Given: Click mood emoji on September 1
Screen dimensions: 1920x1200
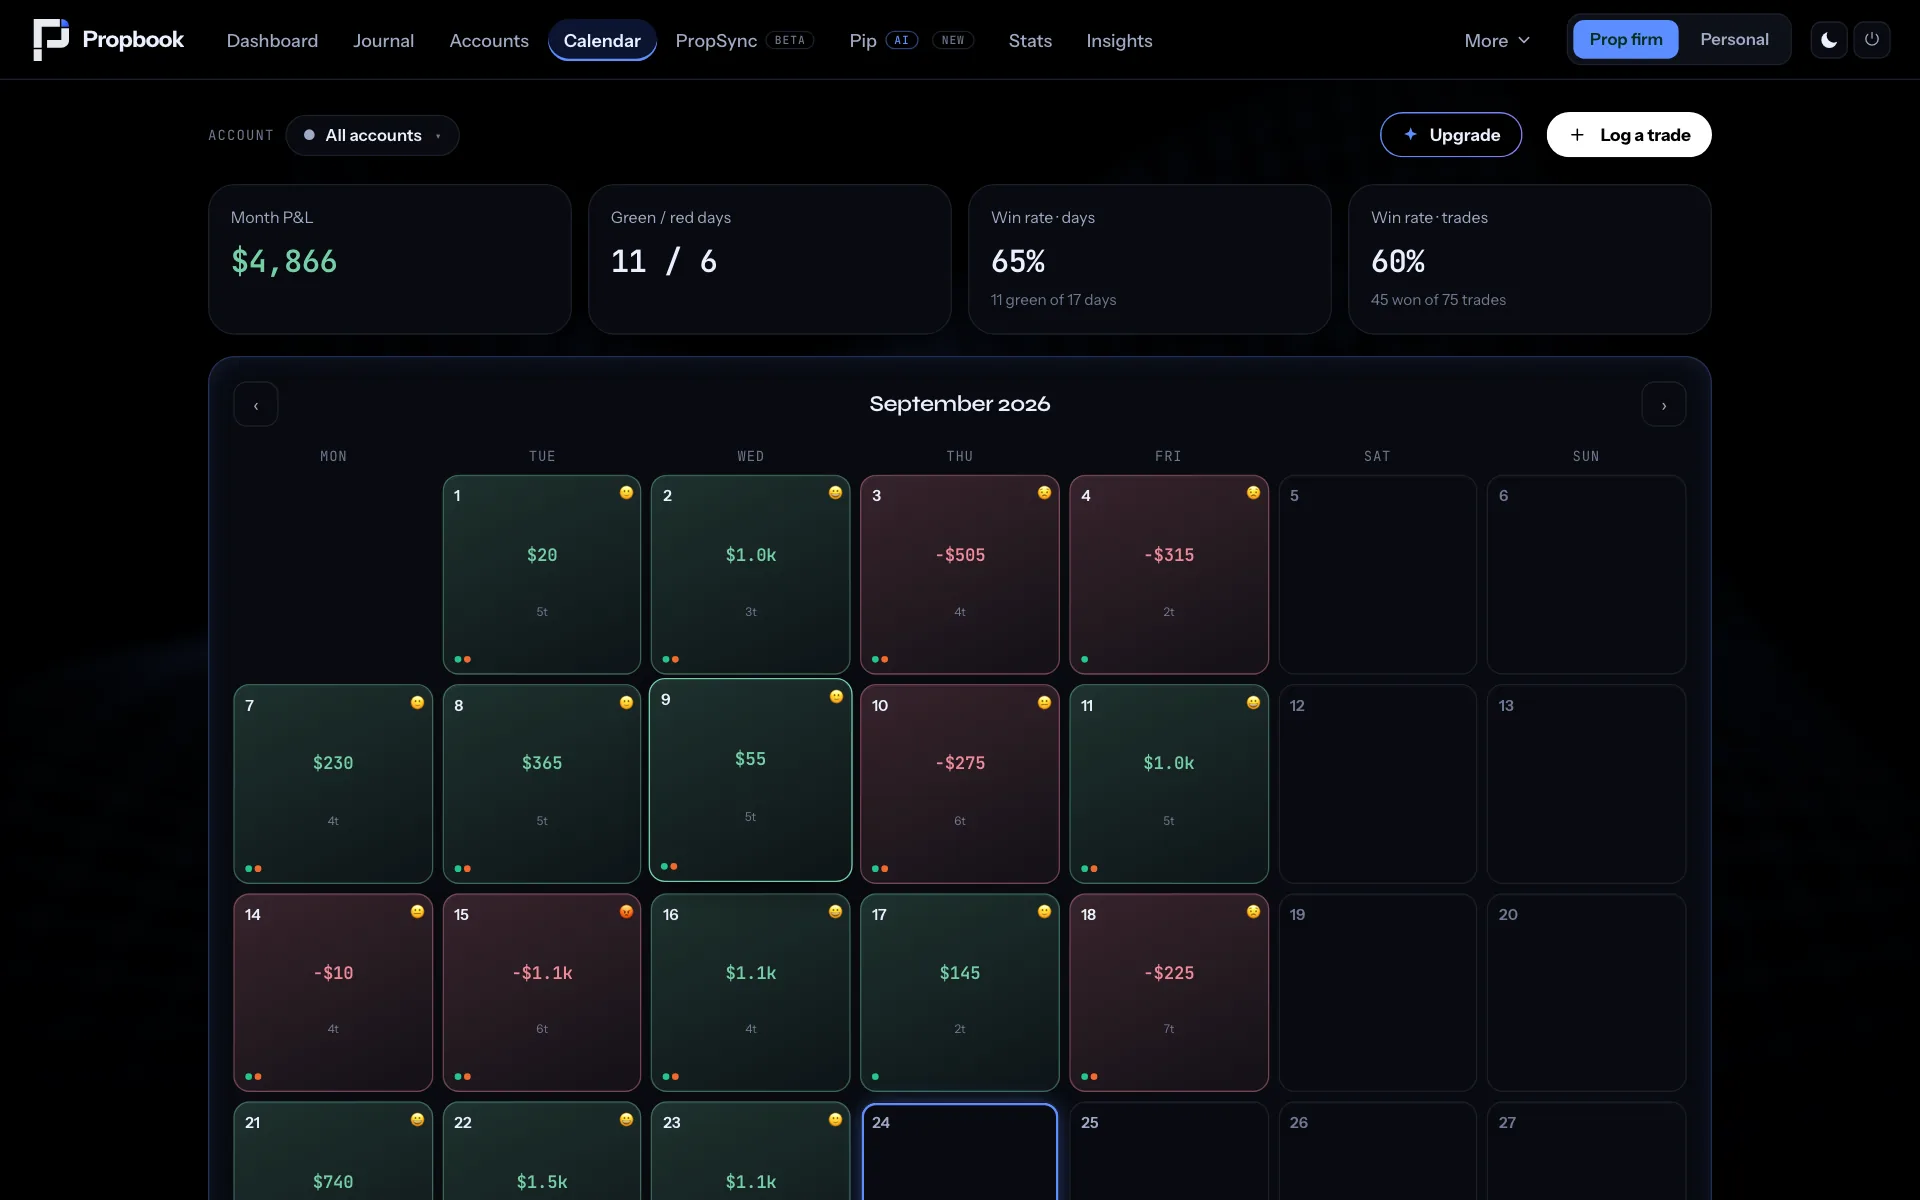Looking at the screenshot, I should [x=626, y=493].
